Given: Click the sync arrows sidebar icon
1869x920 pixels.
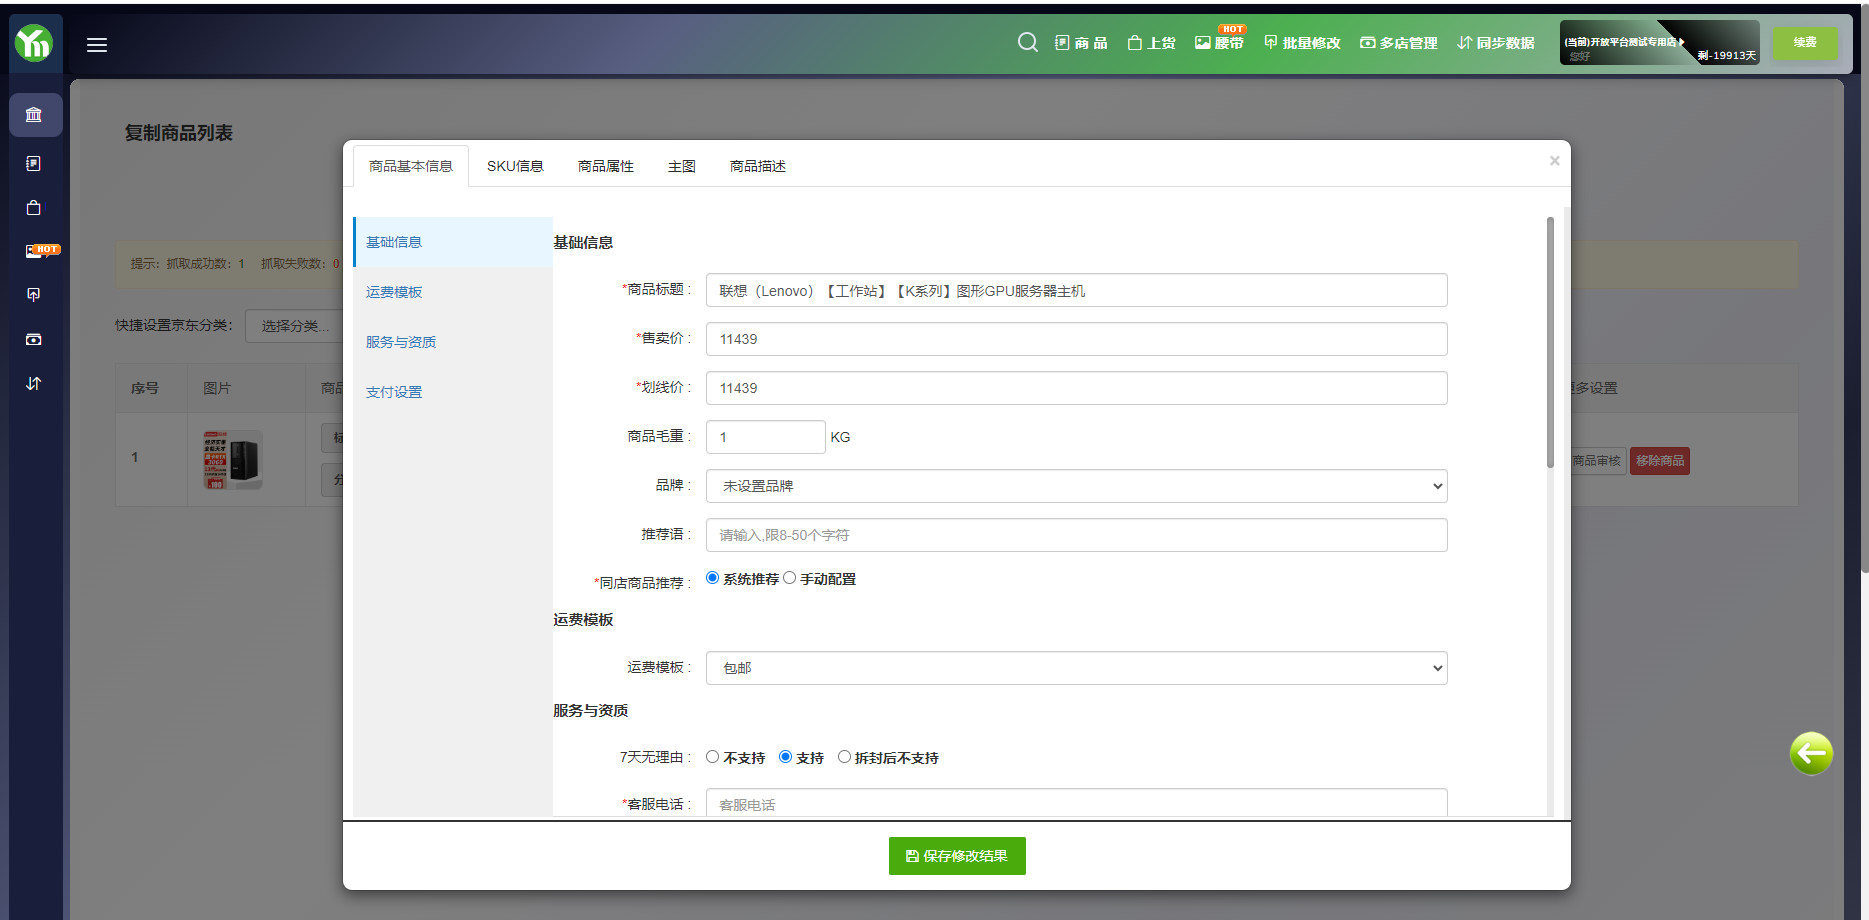Looking at the screenshot, I should coord(34,384).
